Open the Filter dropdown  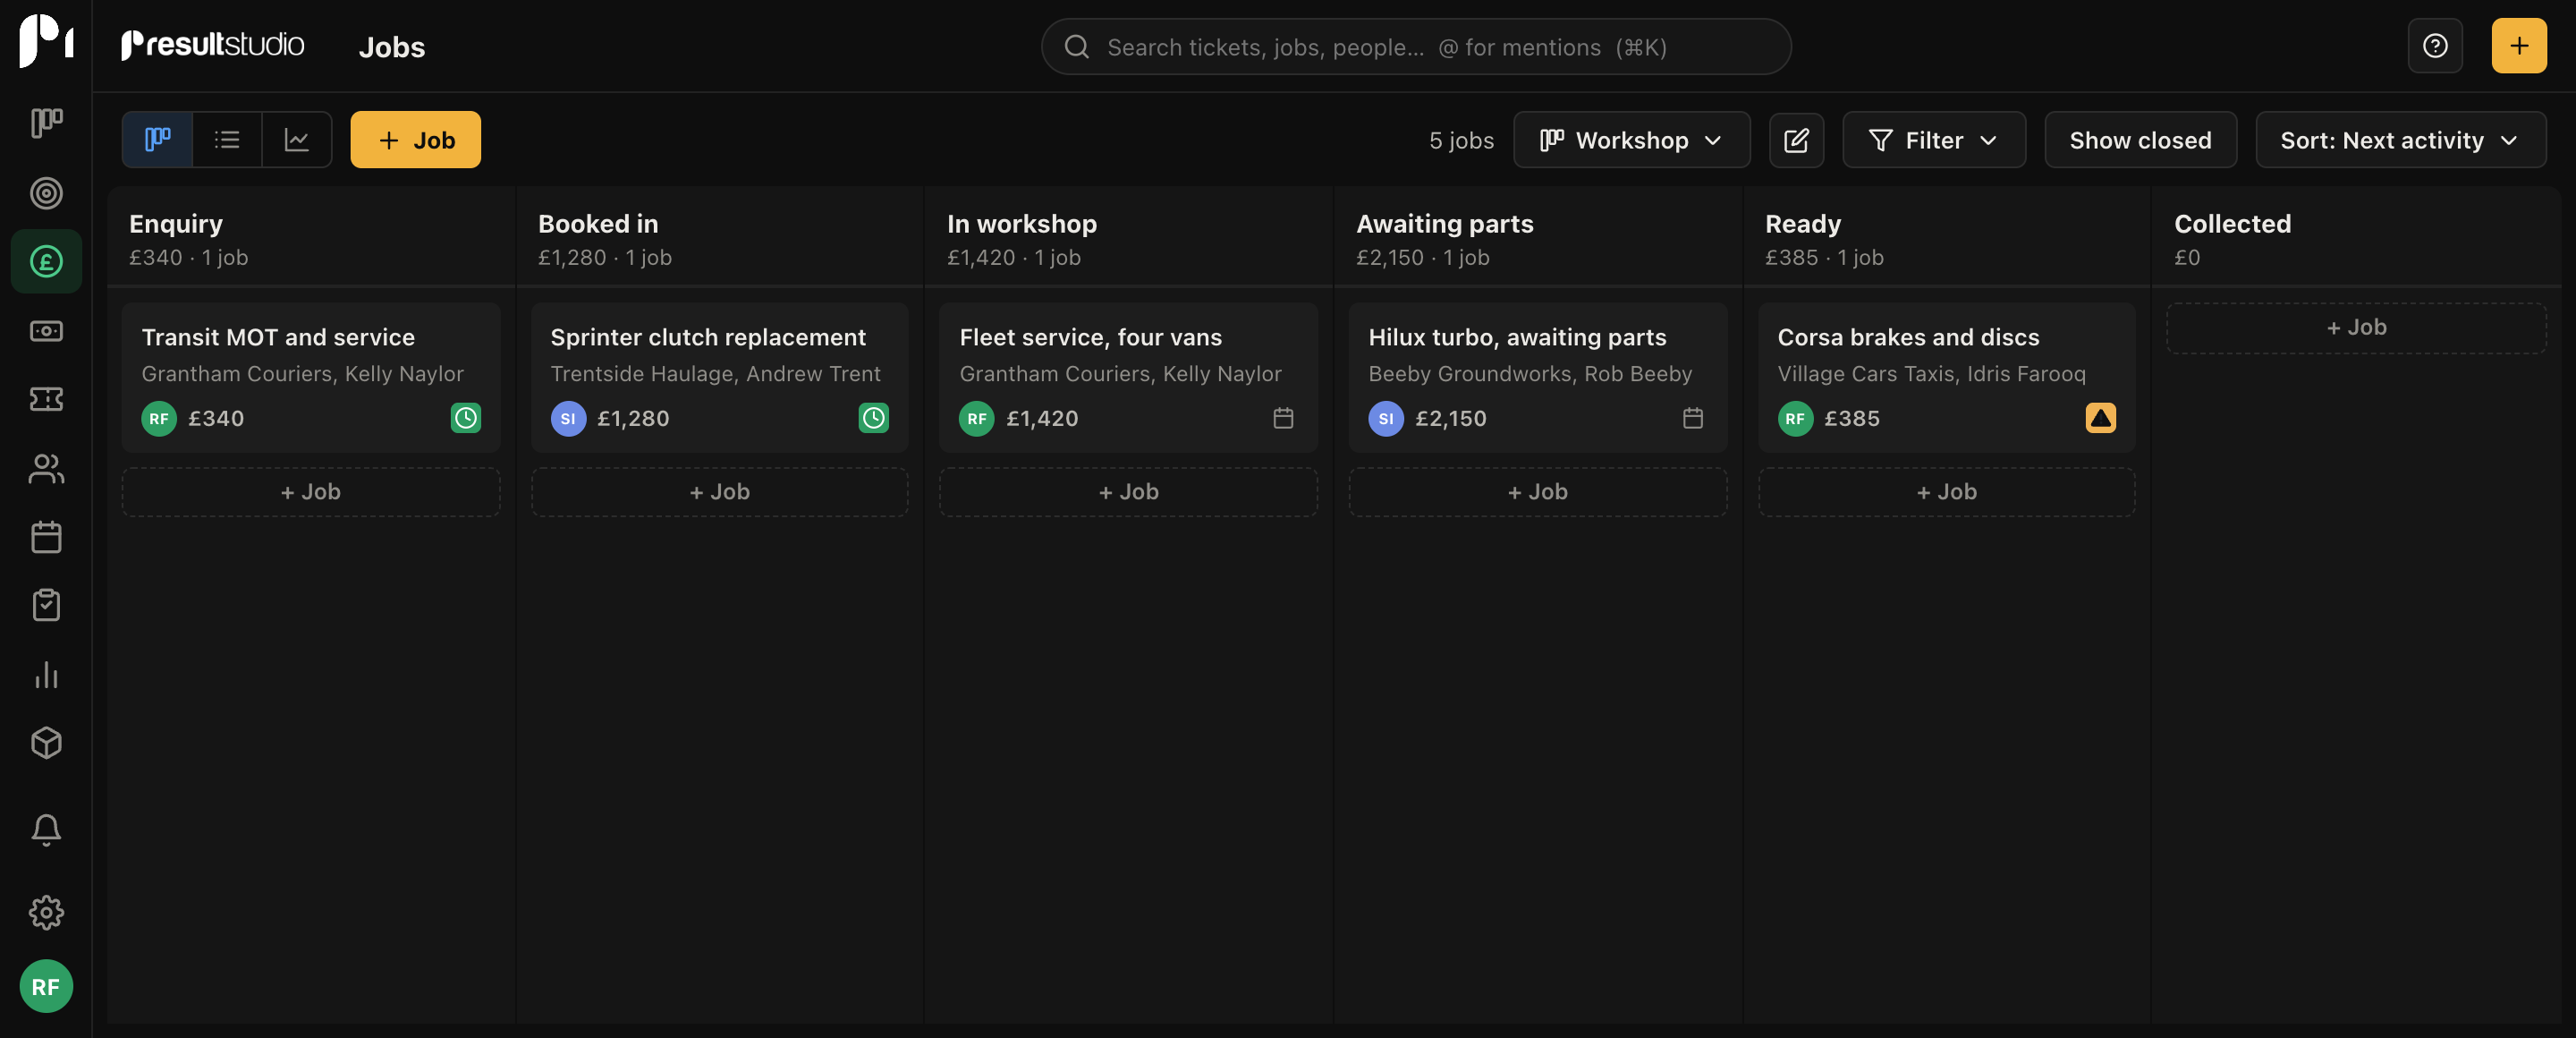1933,140
